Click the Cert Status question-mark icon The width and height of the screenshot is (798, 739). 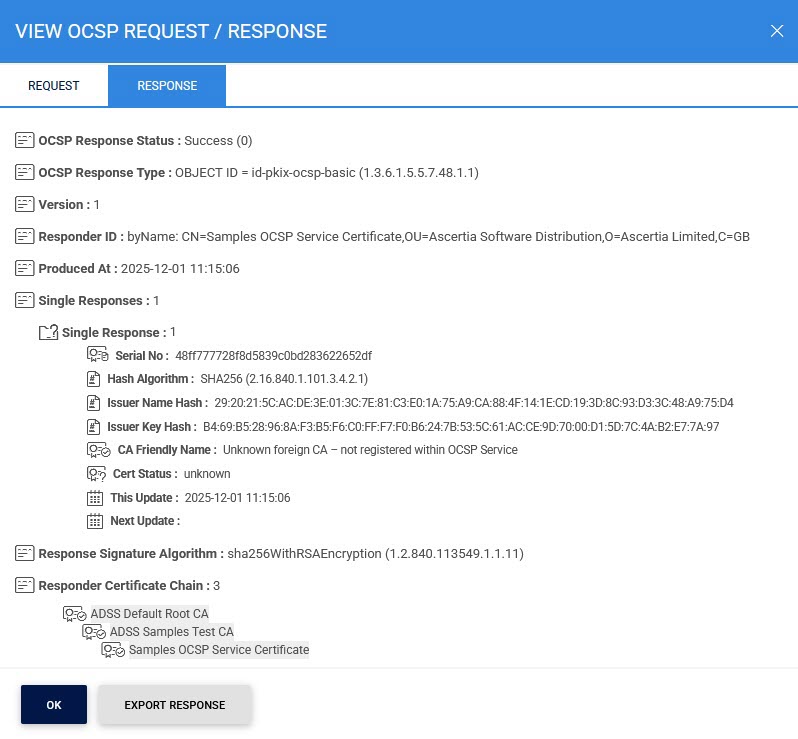(x=97, y=474)
